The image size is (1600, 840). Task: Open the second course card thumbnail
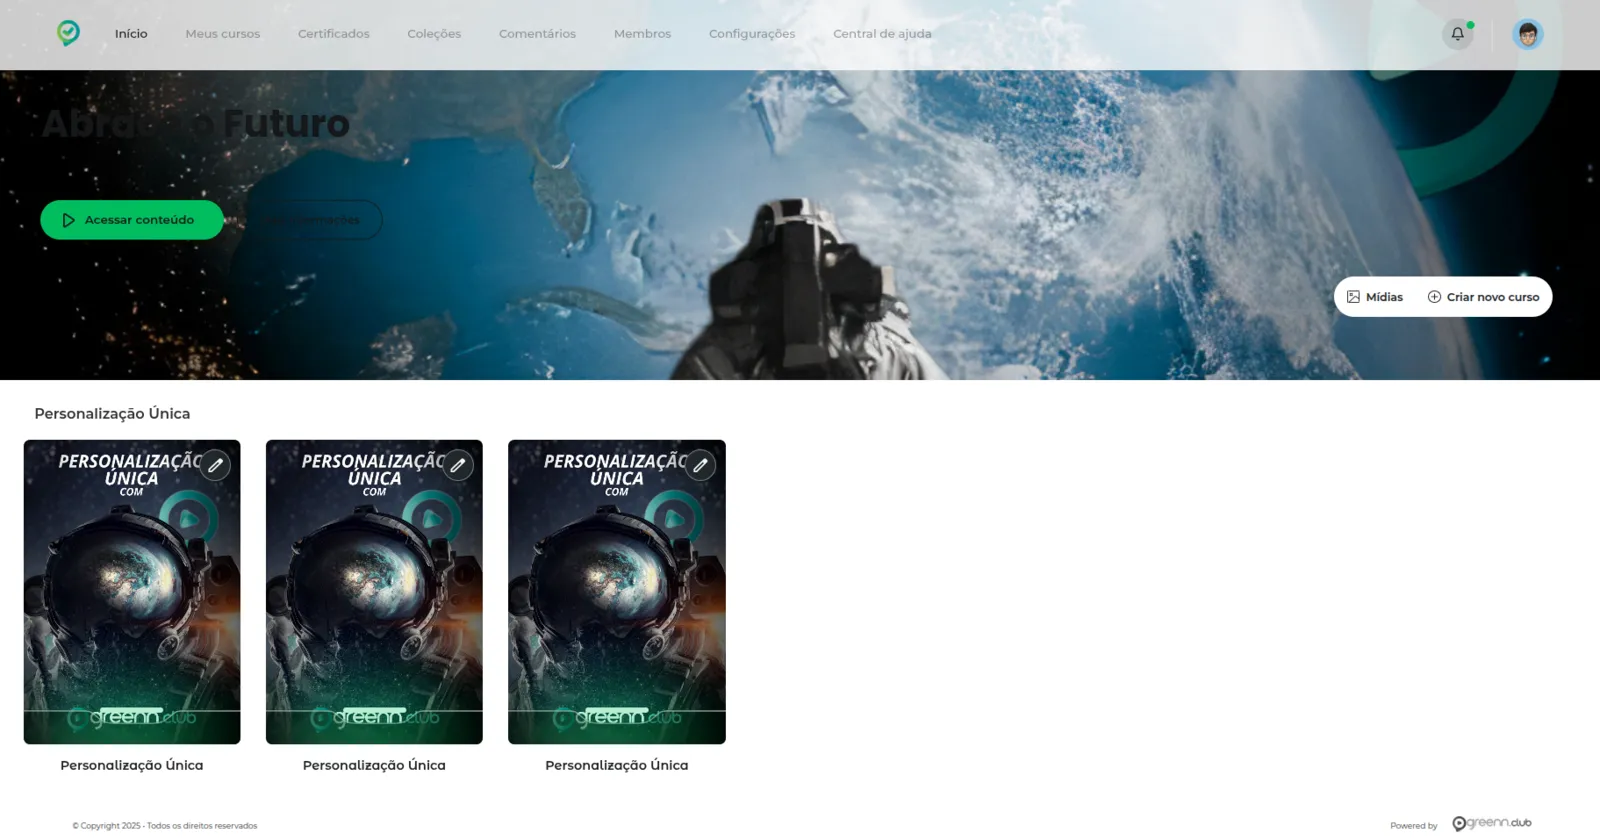[x=374, y=592]
